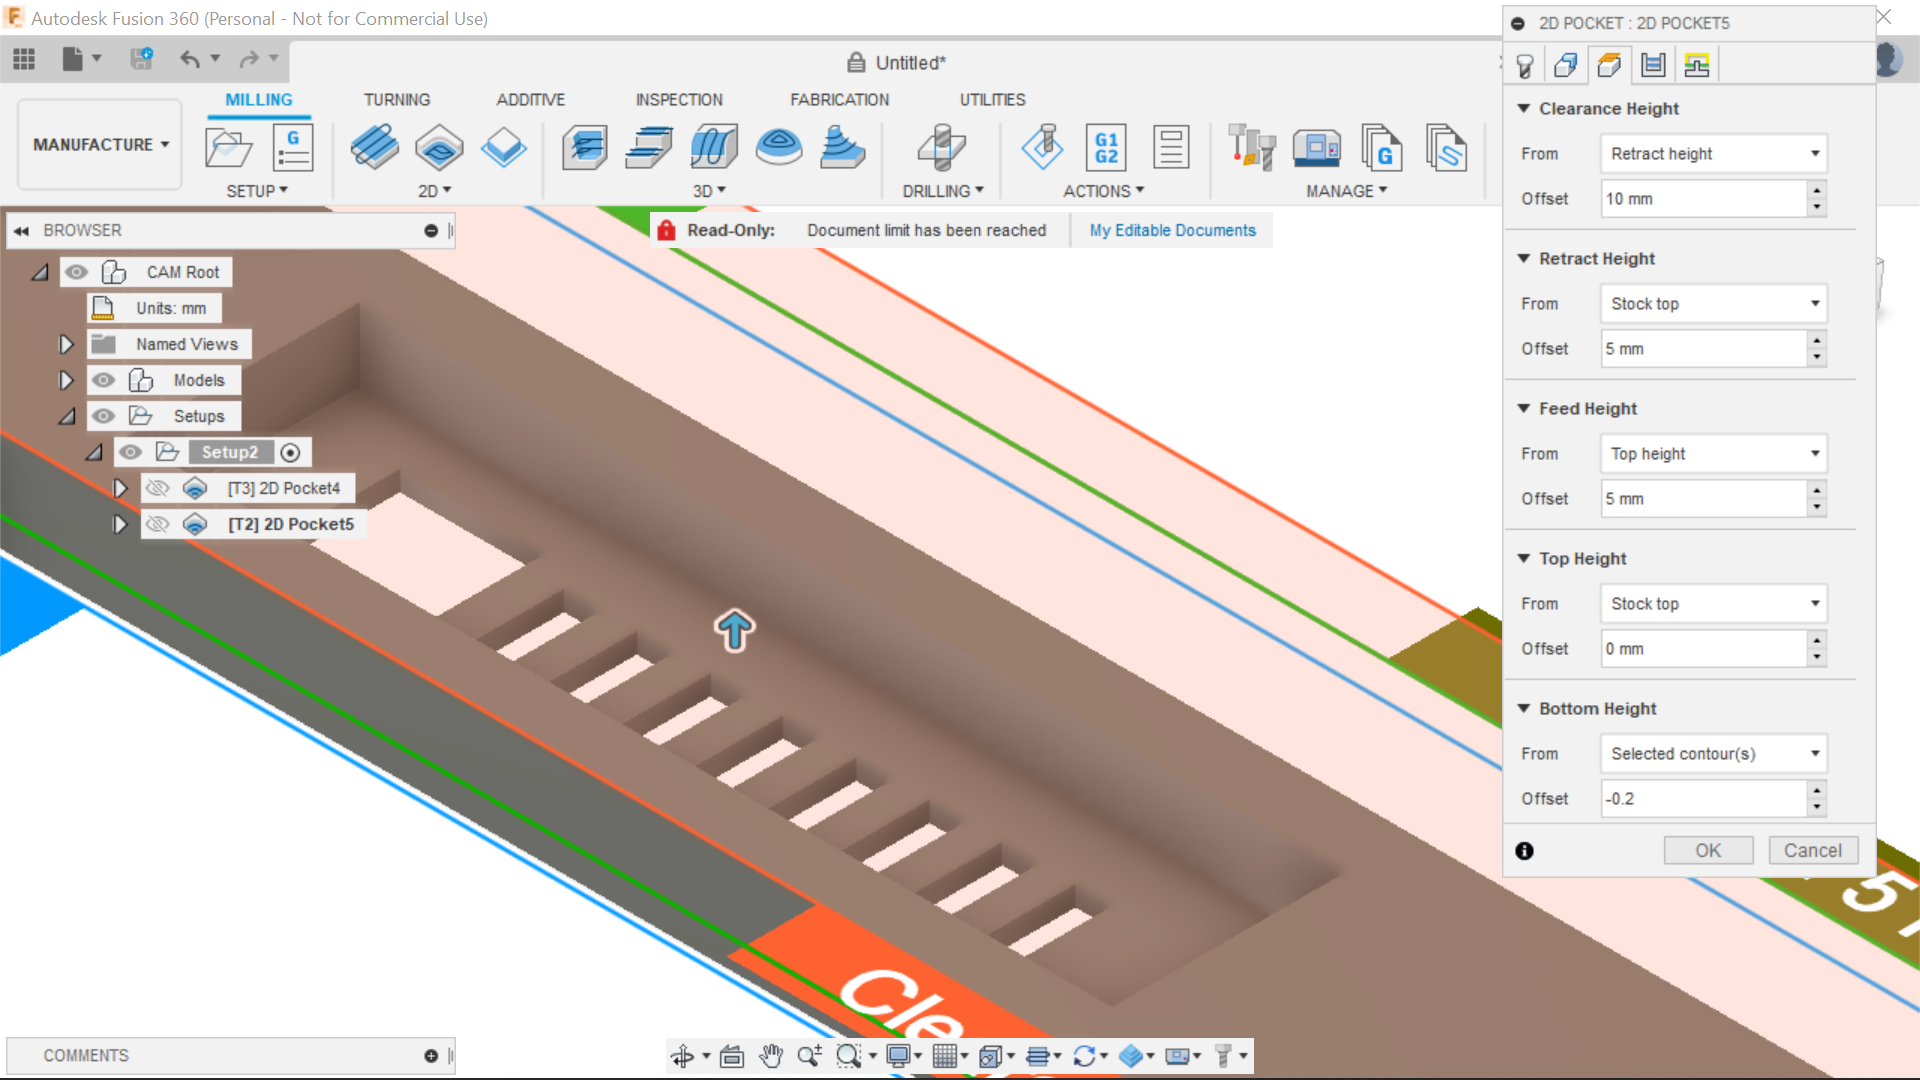Select the Orbit icon in the navigation bar
Image resolution: width=1920 pixels, height=1080 pixels.
(x=685, y=1055)
